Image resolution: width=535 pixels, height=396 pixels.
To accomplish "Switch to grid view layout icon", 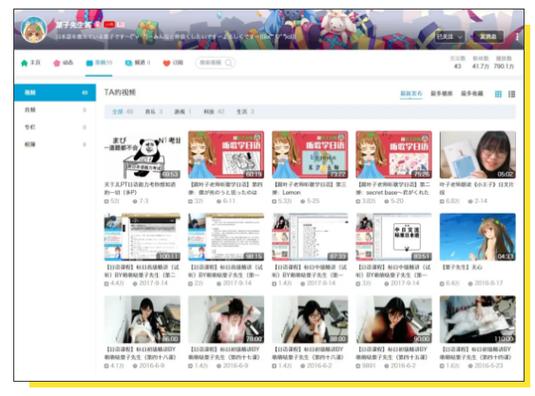I will coord(498,94).
